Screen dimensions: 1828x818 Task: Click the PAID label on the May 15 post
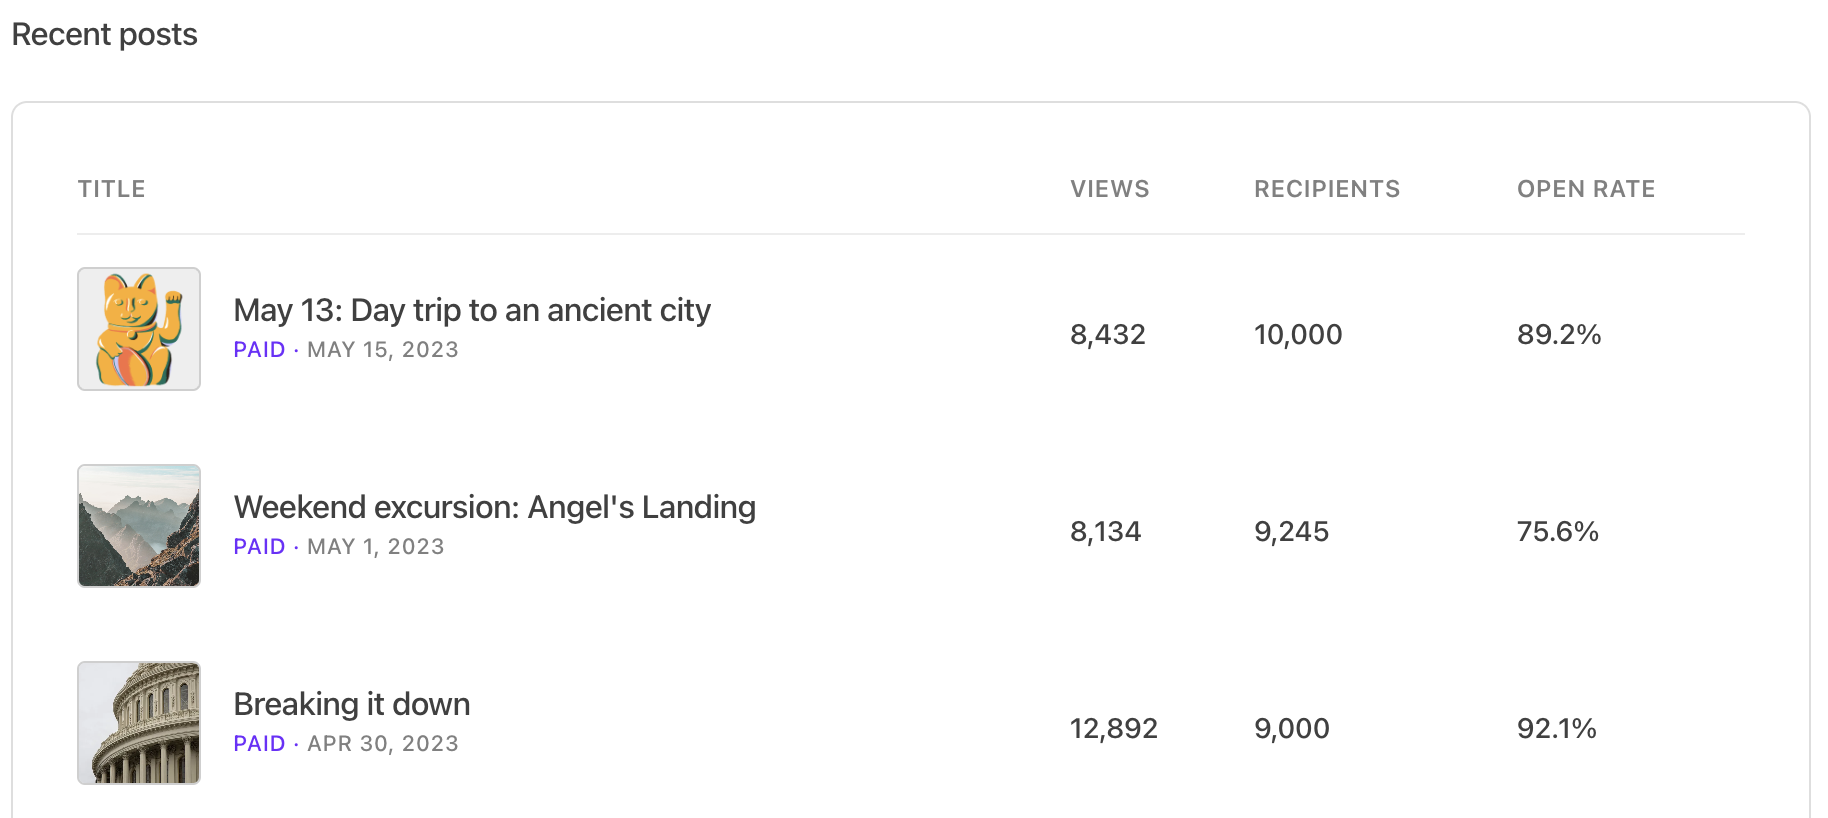coord(259,350)
